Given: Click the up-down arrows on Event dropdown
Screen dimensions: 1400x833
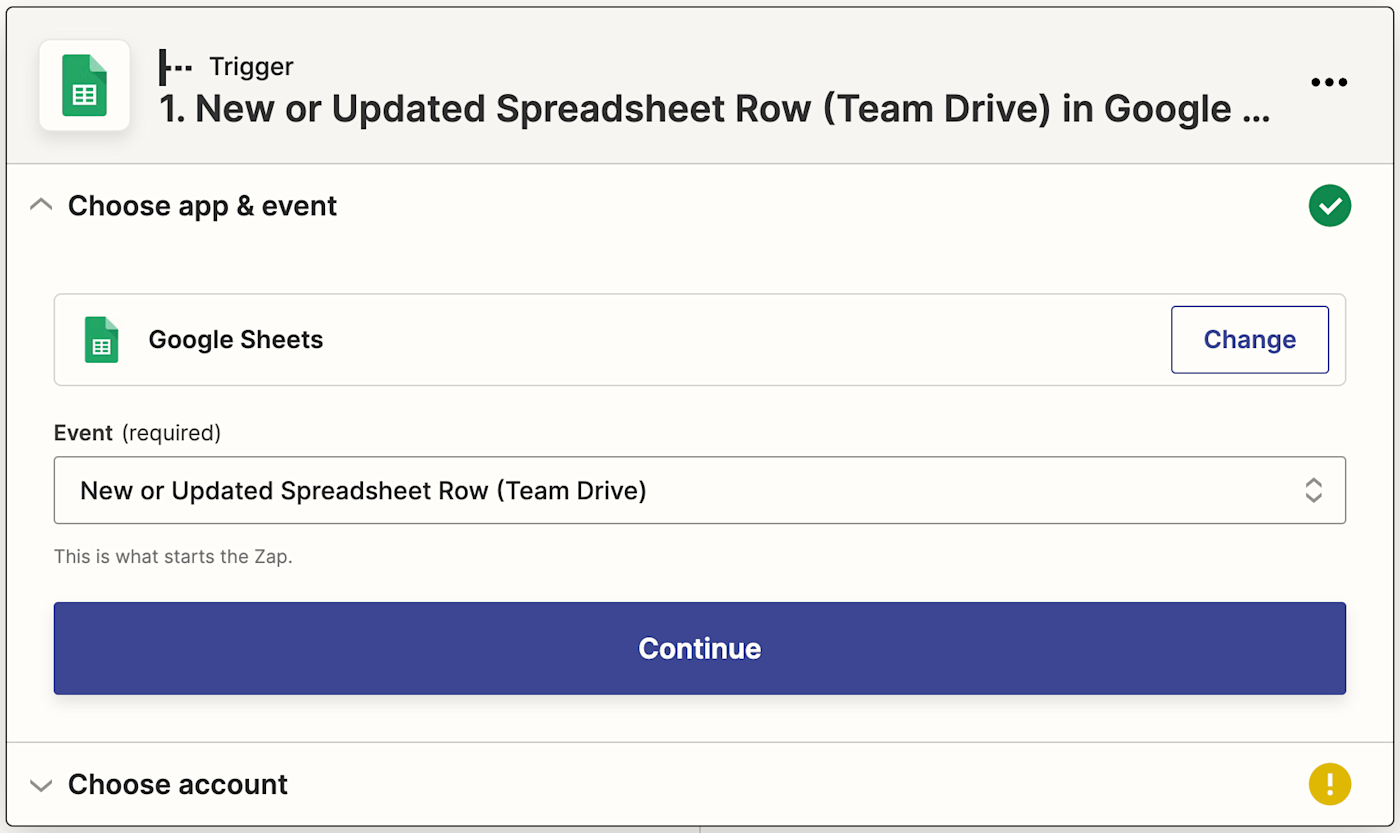Looking at the screenshot, I should pos(1313,490).
